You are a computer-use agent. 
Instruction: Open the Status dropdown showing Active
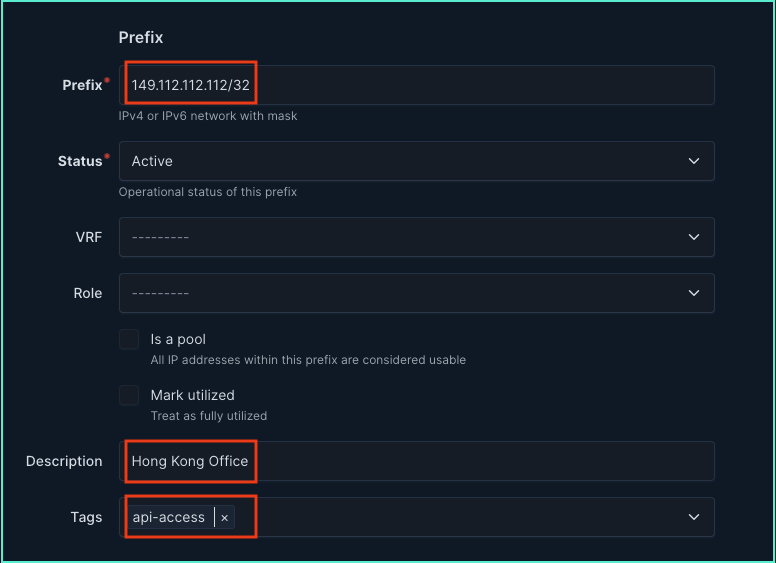click(400, 161)
